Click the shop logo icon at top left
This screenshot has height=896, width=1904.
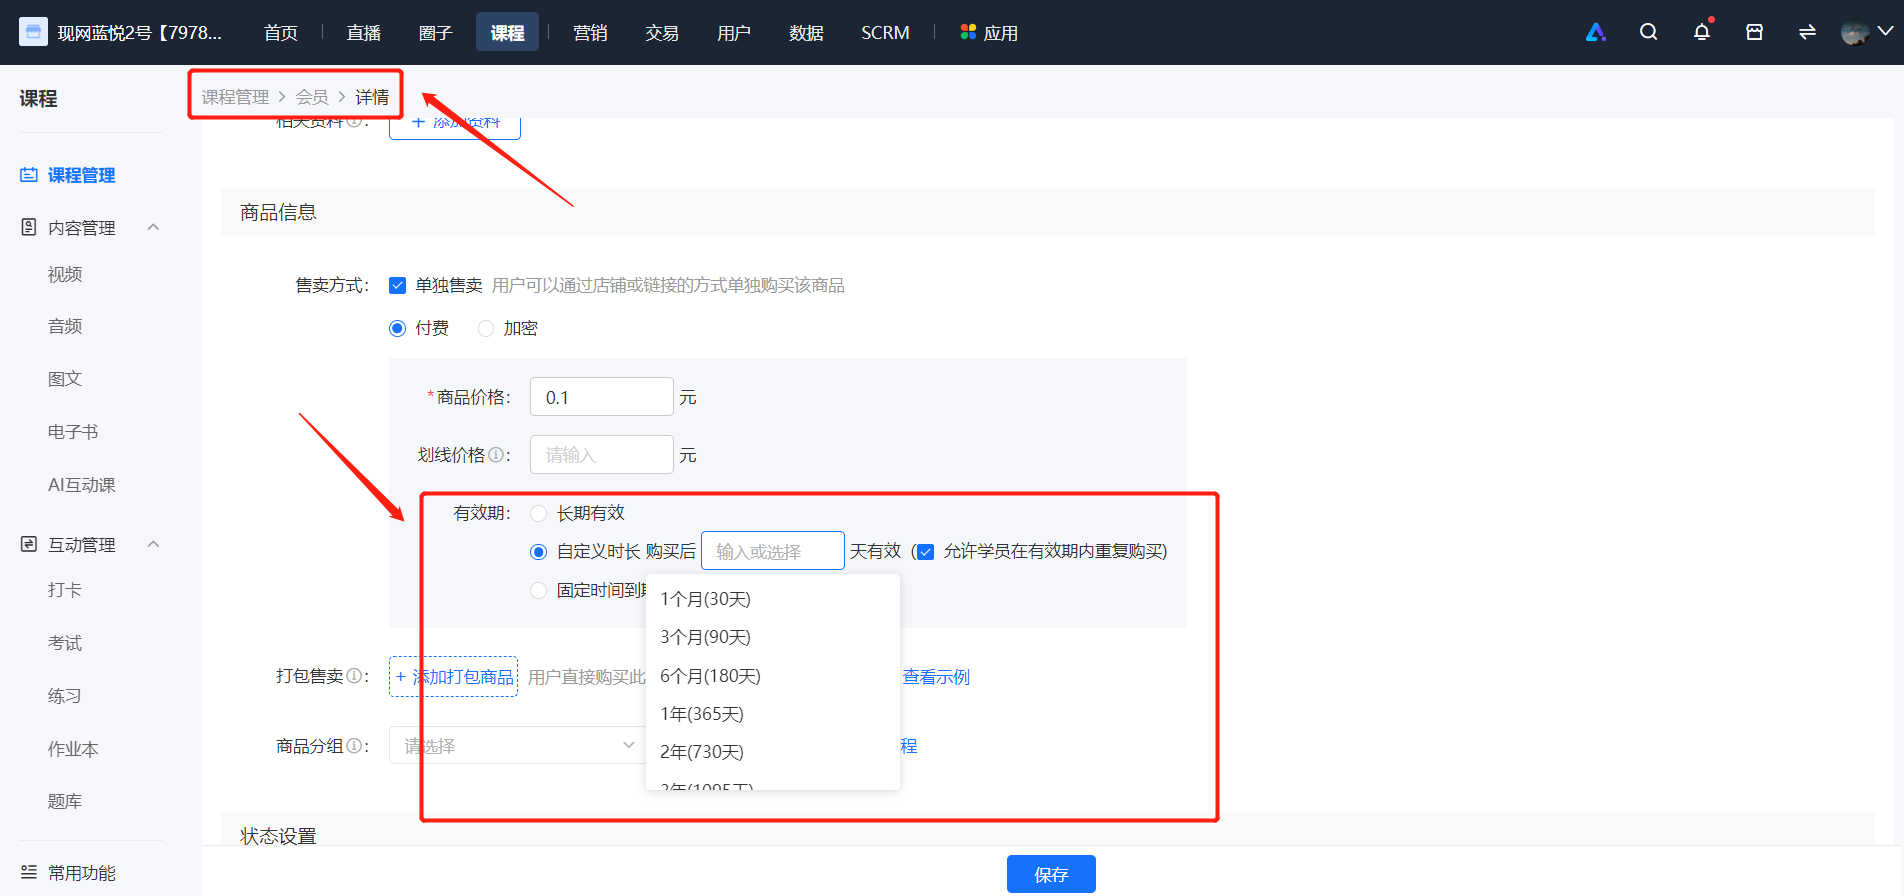tap(33, 32)
